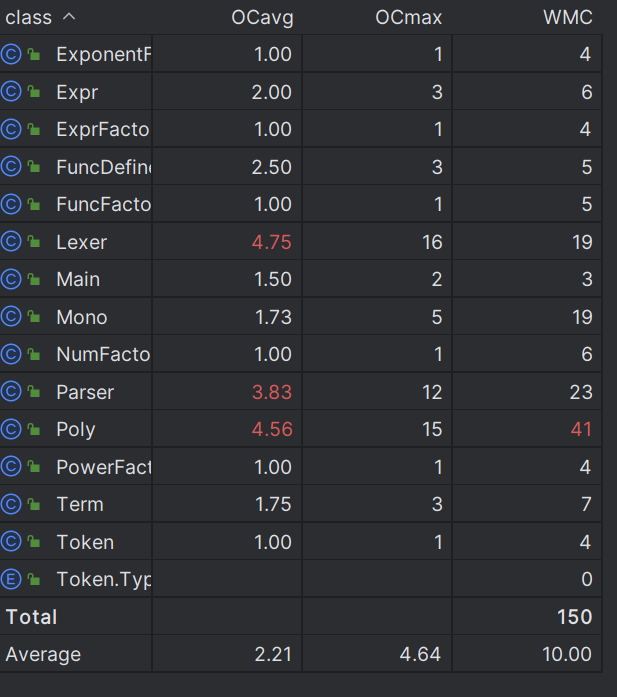This screenshot has width=617, height=697.
Task: Click Poly's red WMC value 41
Action: click(581, 429)
